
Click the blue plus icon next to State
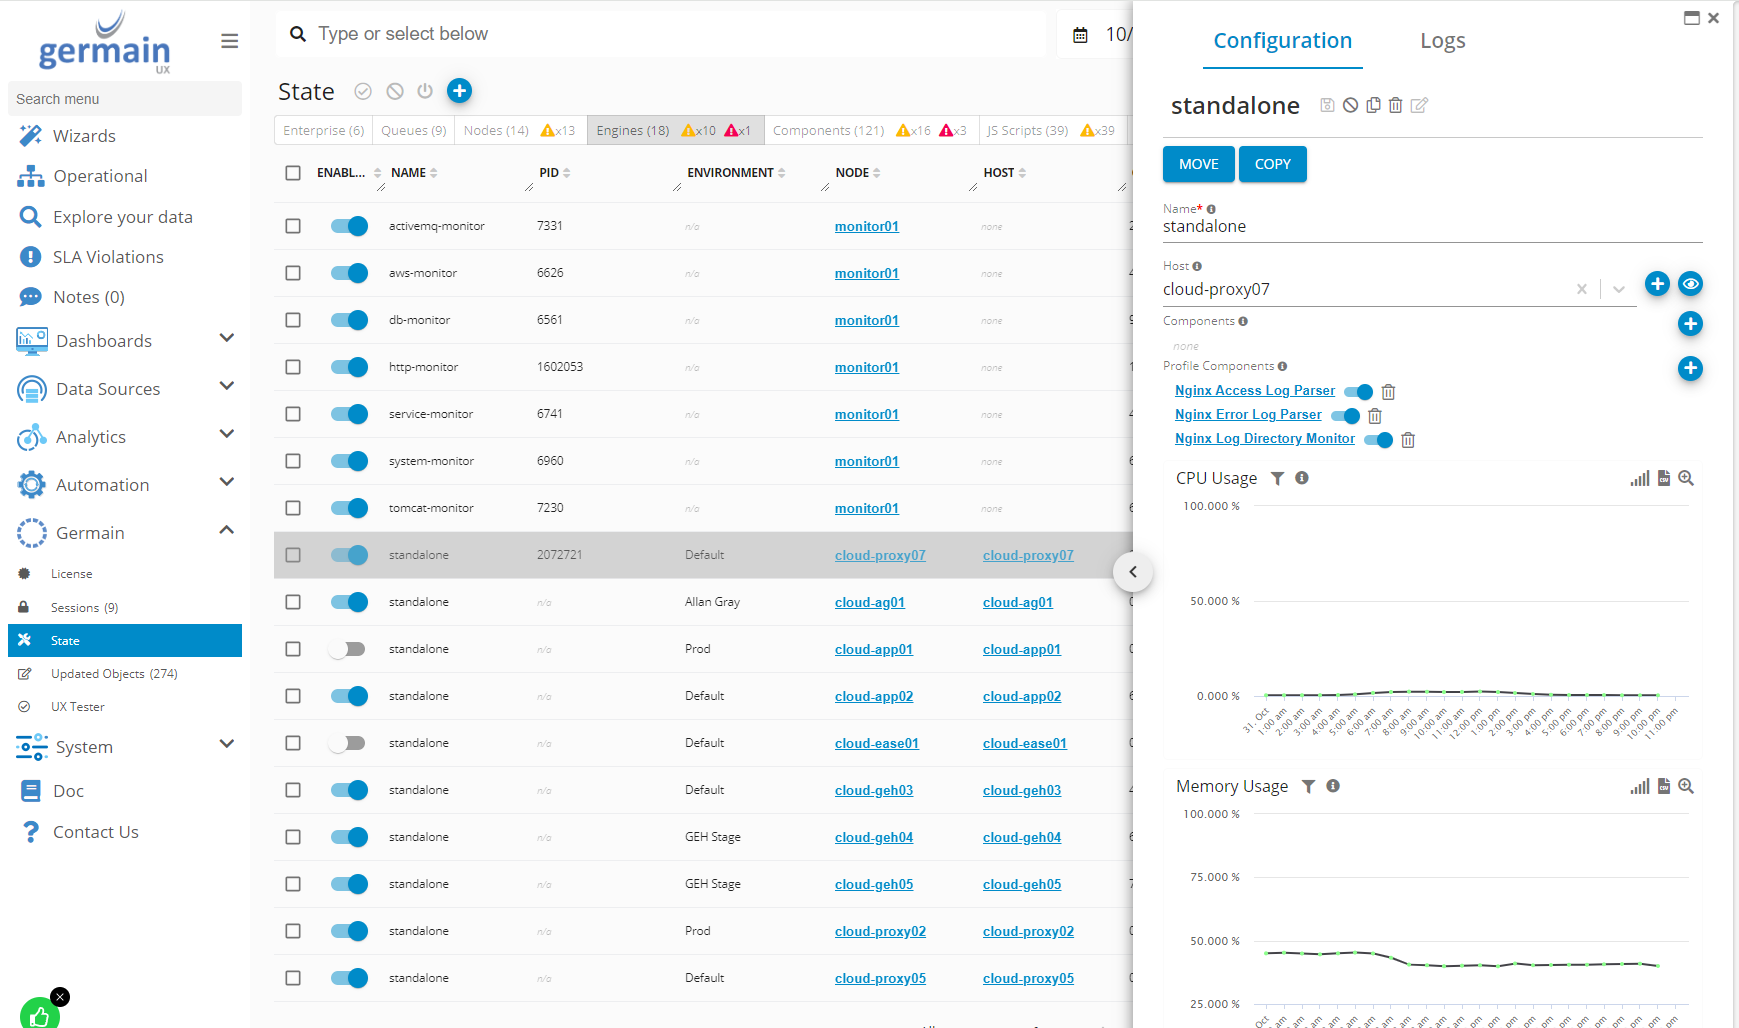(x=459, y=91)
